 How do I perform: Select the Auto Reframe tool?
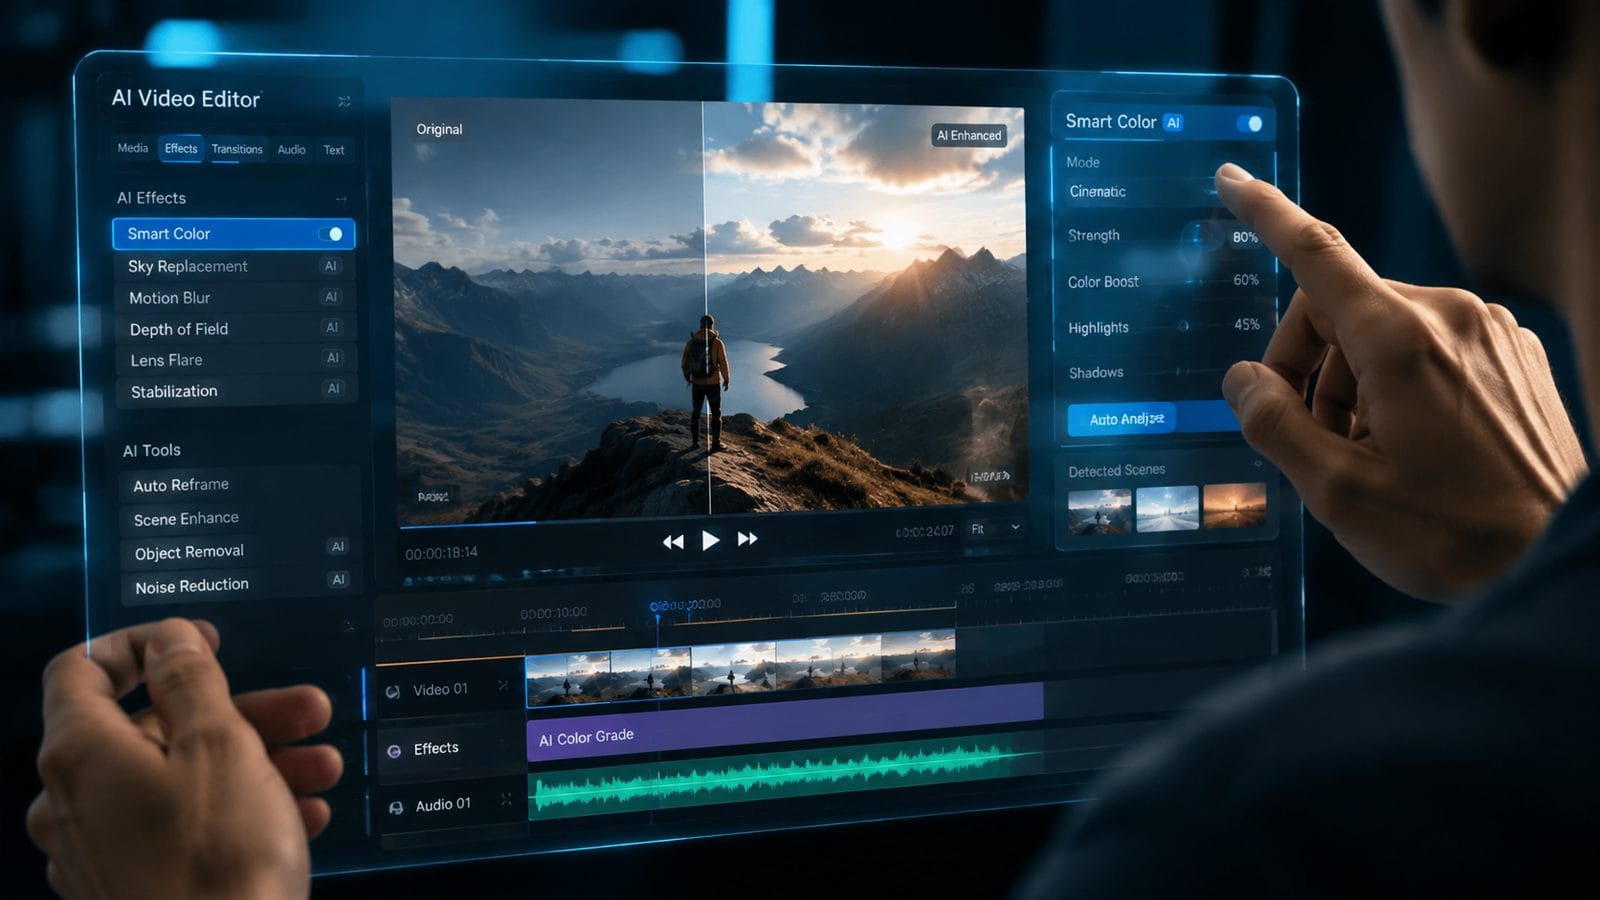coord(238,485)
